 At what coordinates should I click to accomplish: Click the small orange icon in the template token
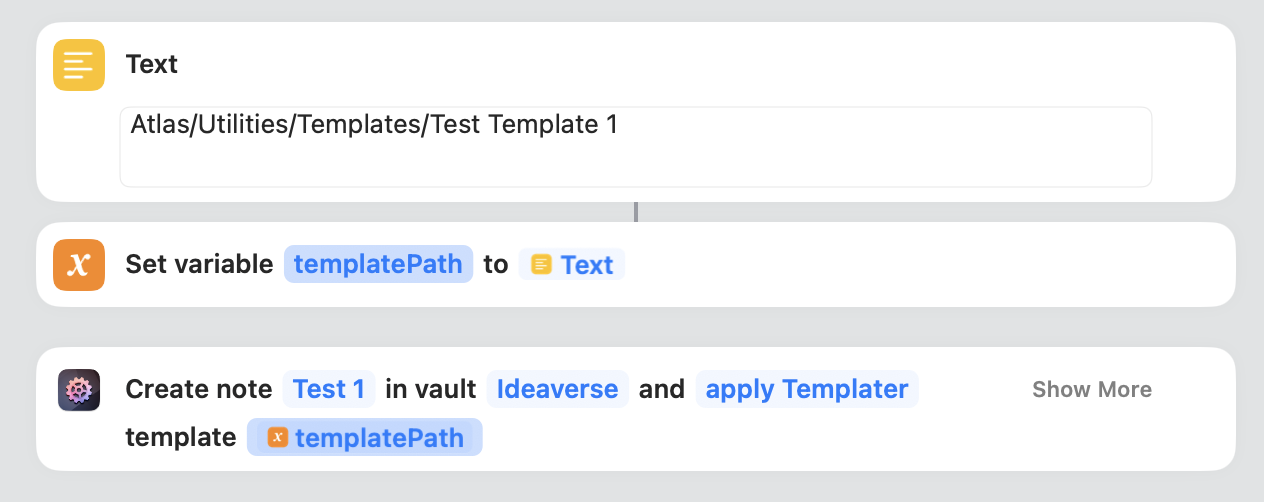(x=278, y=438)
